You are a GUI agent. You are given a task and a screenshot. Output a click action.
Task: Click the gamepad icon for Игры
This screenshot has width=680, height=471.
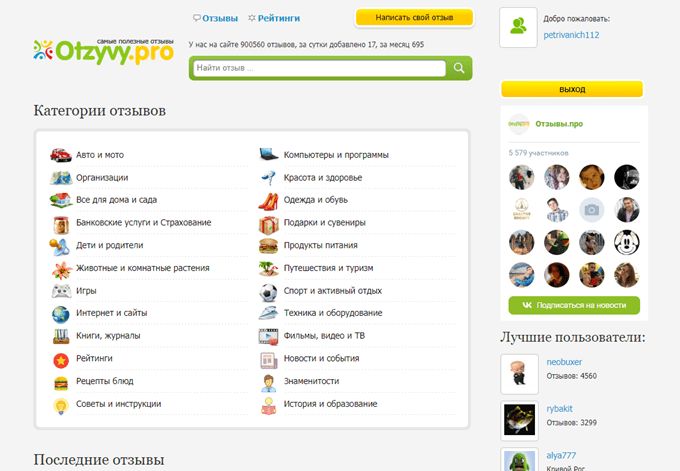click(61, 291)
